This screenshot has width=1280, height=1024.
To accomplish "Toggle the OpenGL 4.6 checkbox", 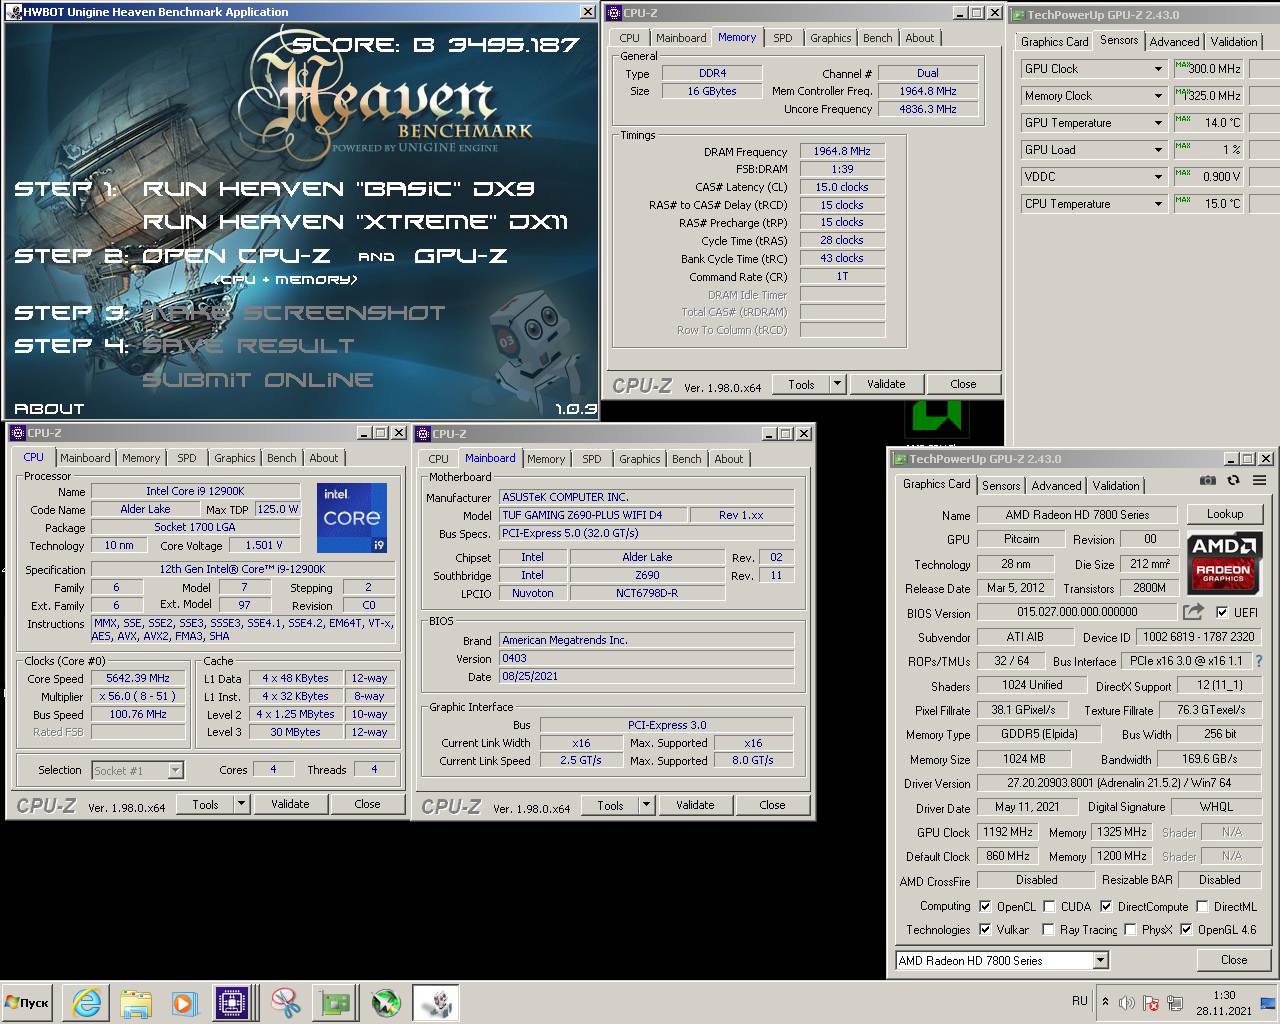I will click(1186, 929).
